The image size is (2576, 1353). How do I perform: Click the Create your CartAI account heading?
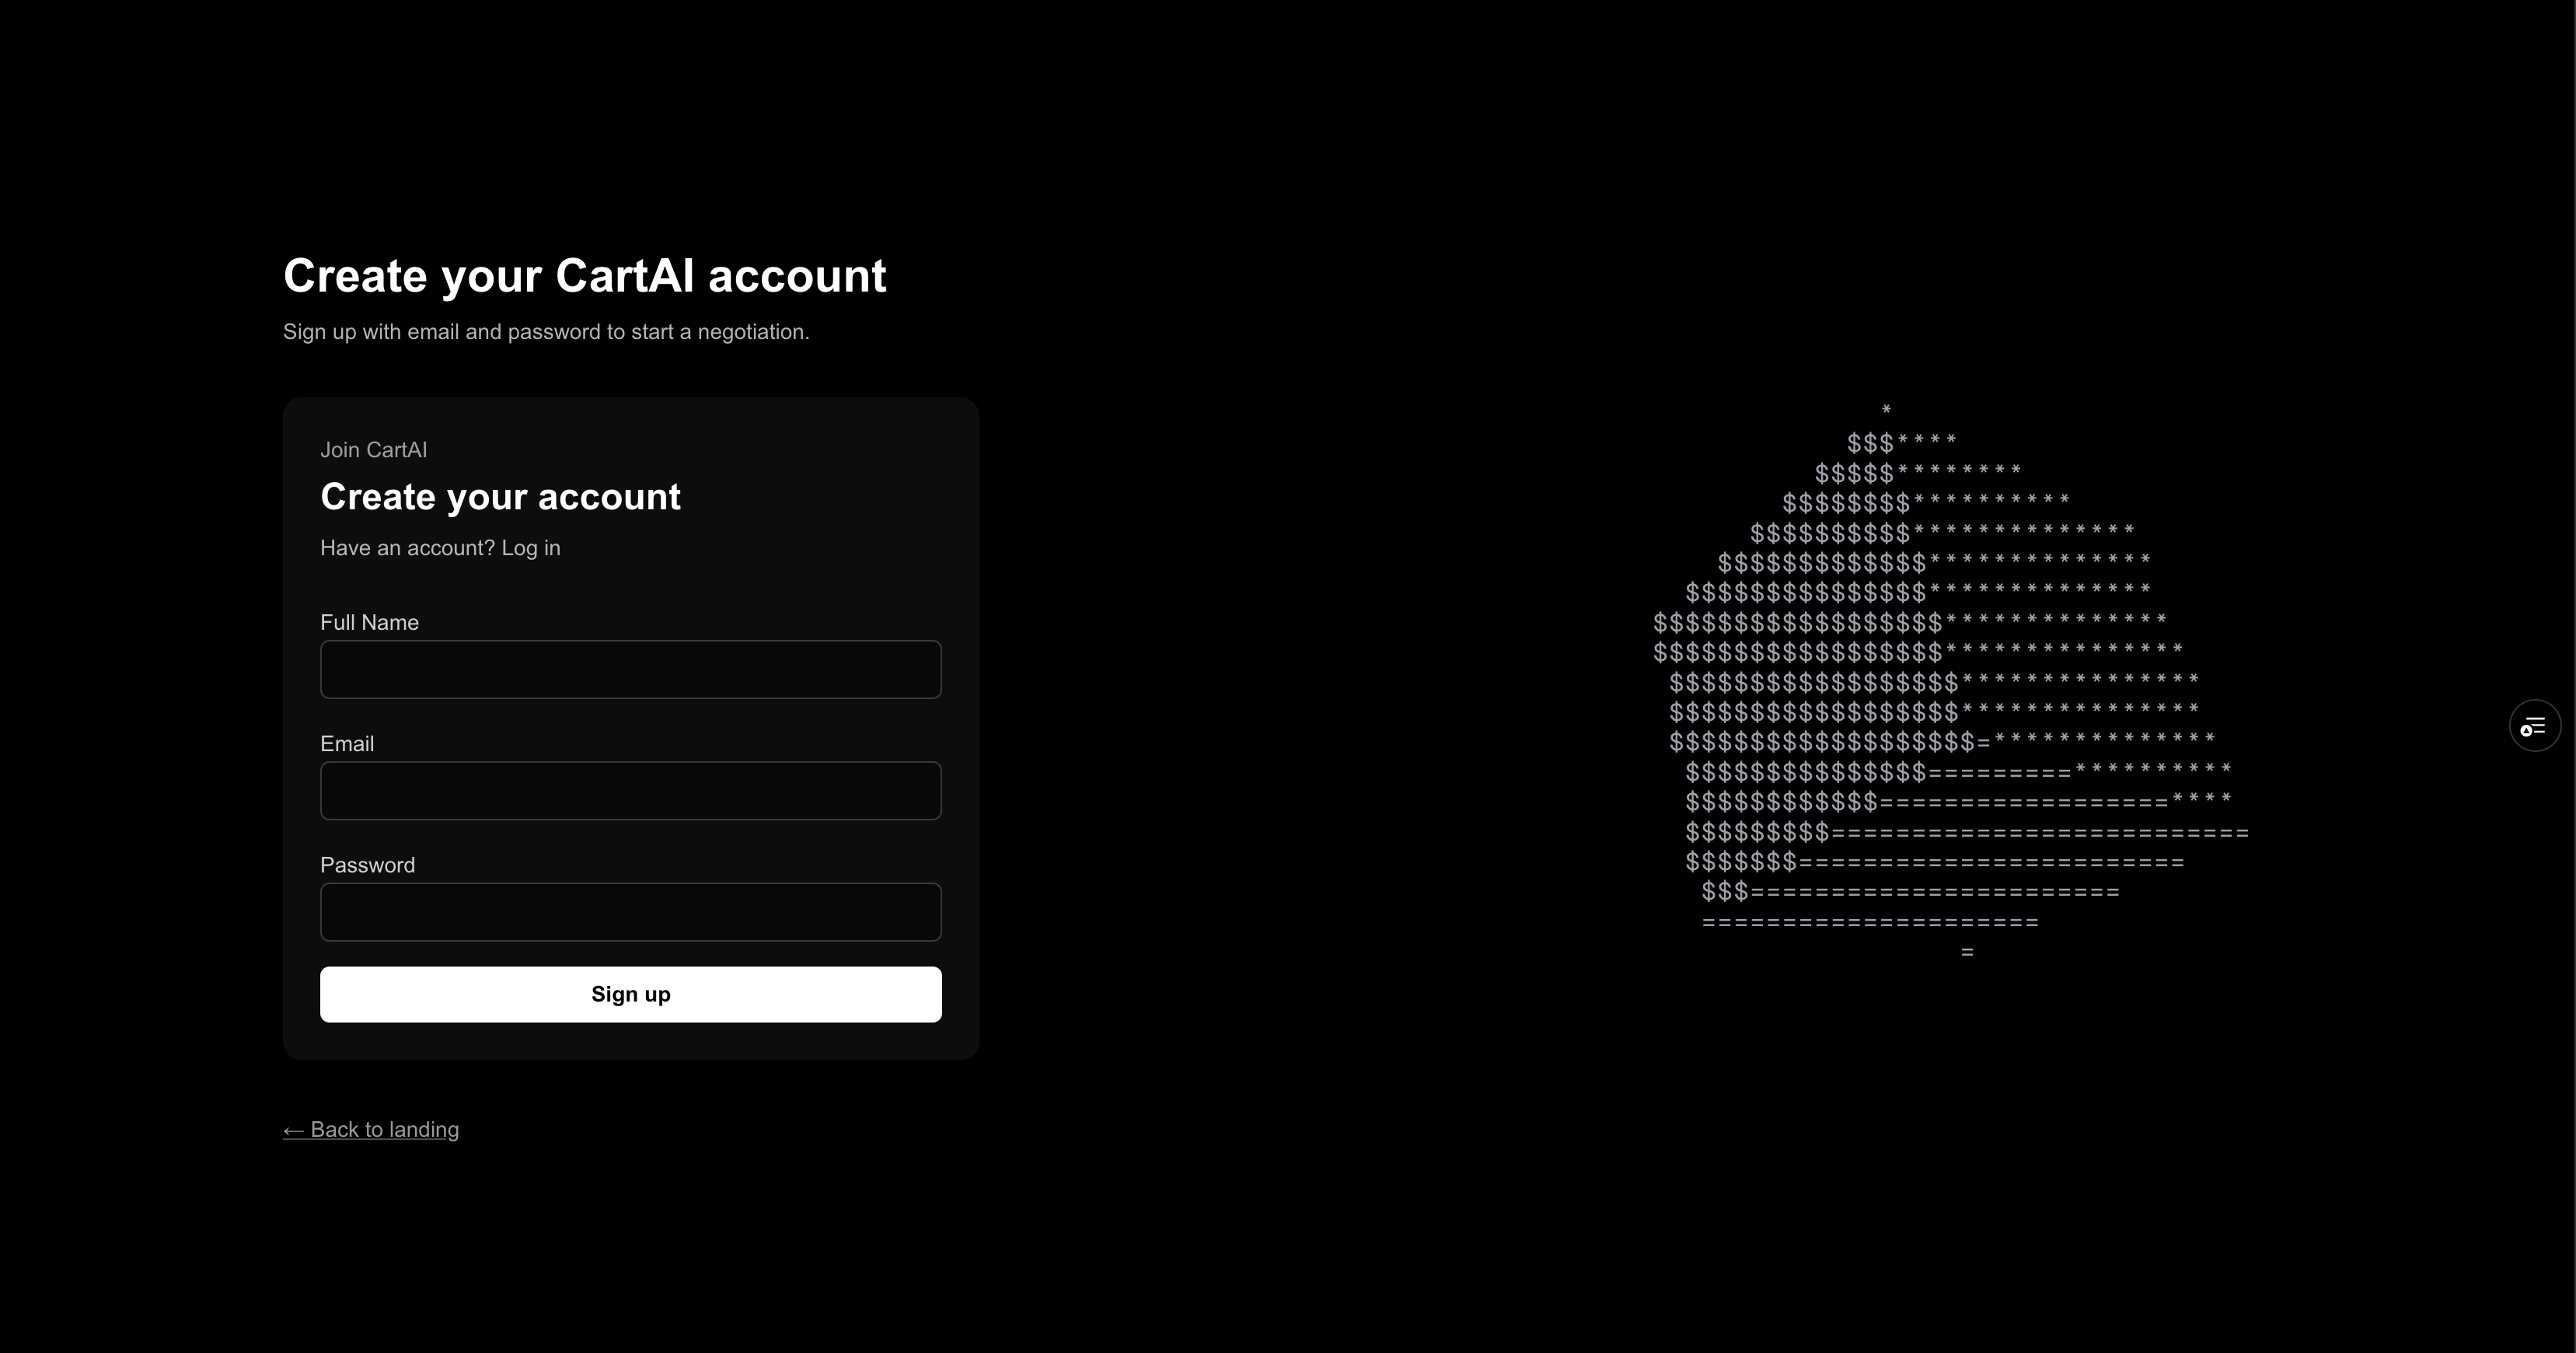(x=584, y=276)
